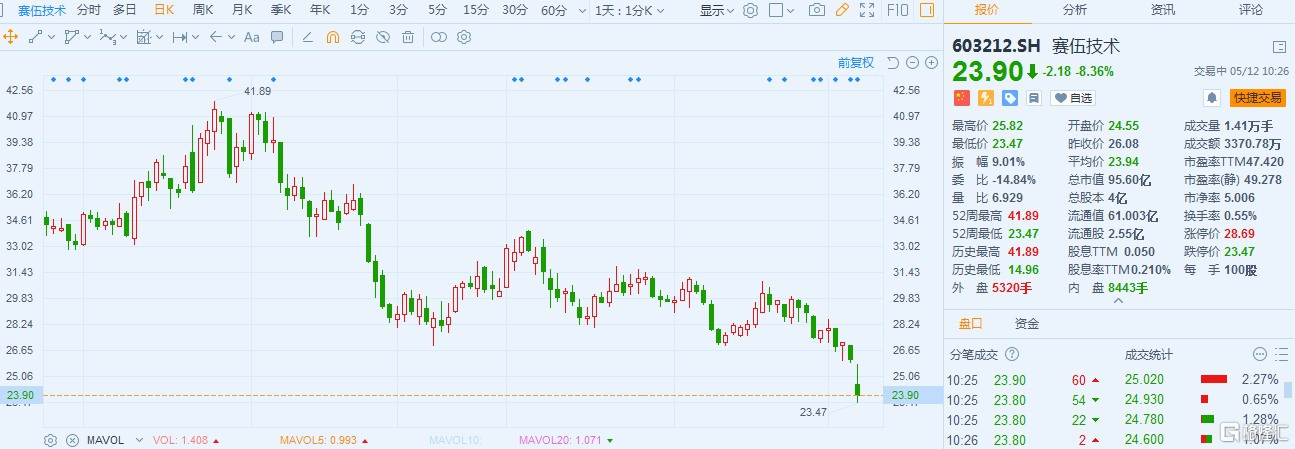Click the lock drawings sync icon
Screen dimensions: 1295x449
(358, 37)
